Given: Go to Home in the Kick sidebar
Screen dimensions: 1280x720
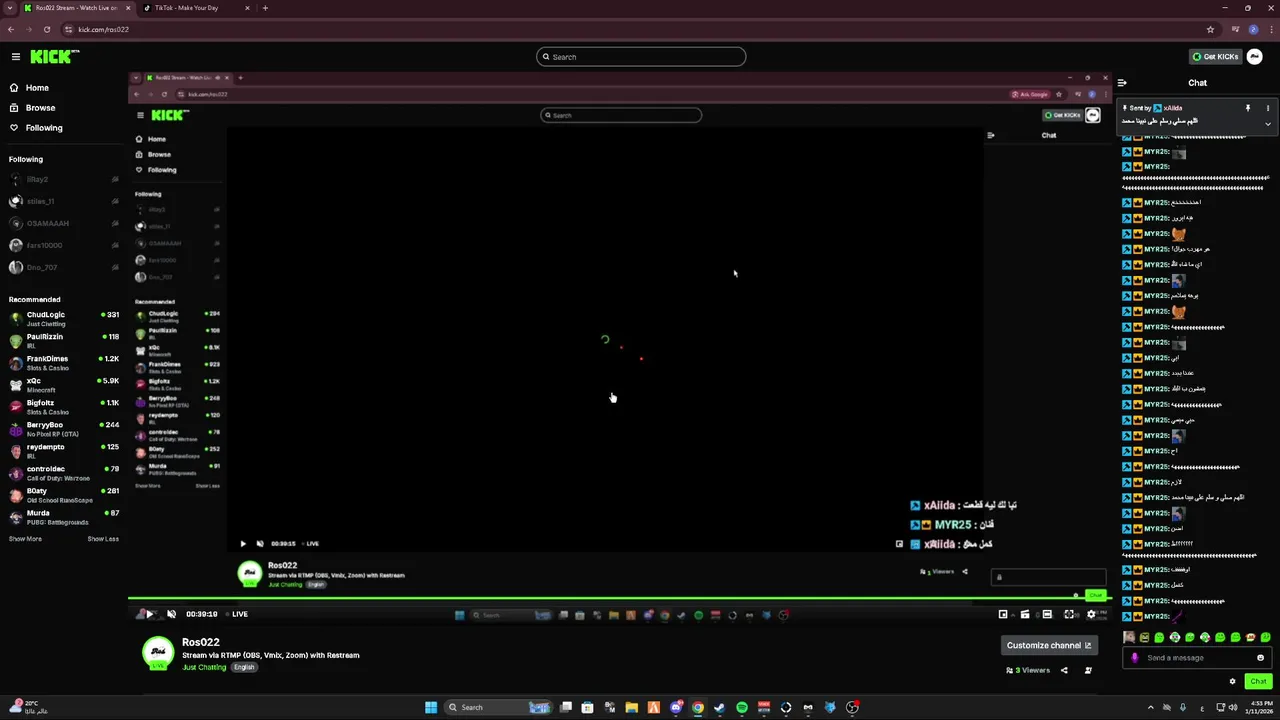Looking at the screenshot, I should coord(30,88).
